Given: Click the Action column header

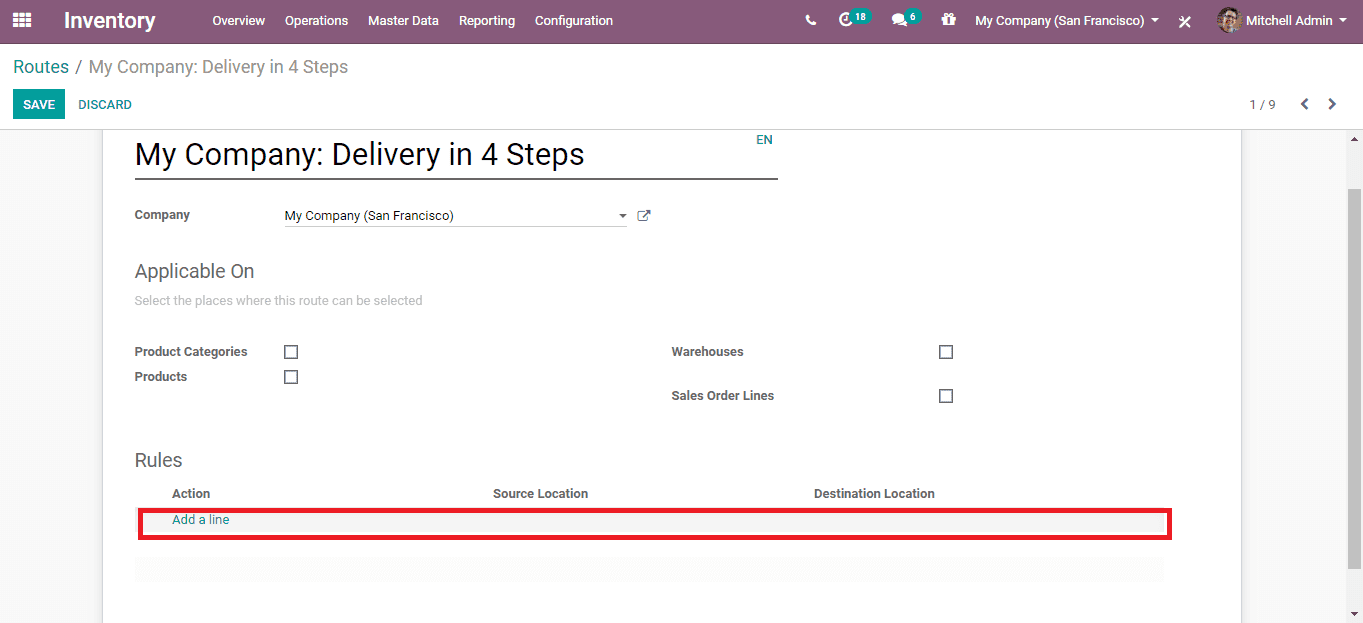Looking at the screenshot, I should tap(191, 494).
